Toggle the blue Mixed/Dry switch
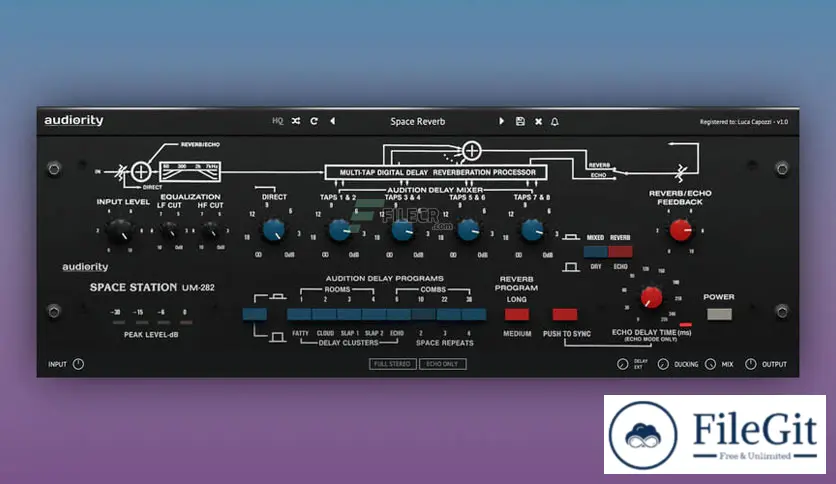This screenshot has height=484, width=836. pyautogui.click(x=596, y=252)
